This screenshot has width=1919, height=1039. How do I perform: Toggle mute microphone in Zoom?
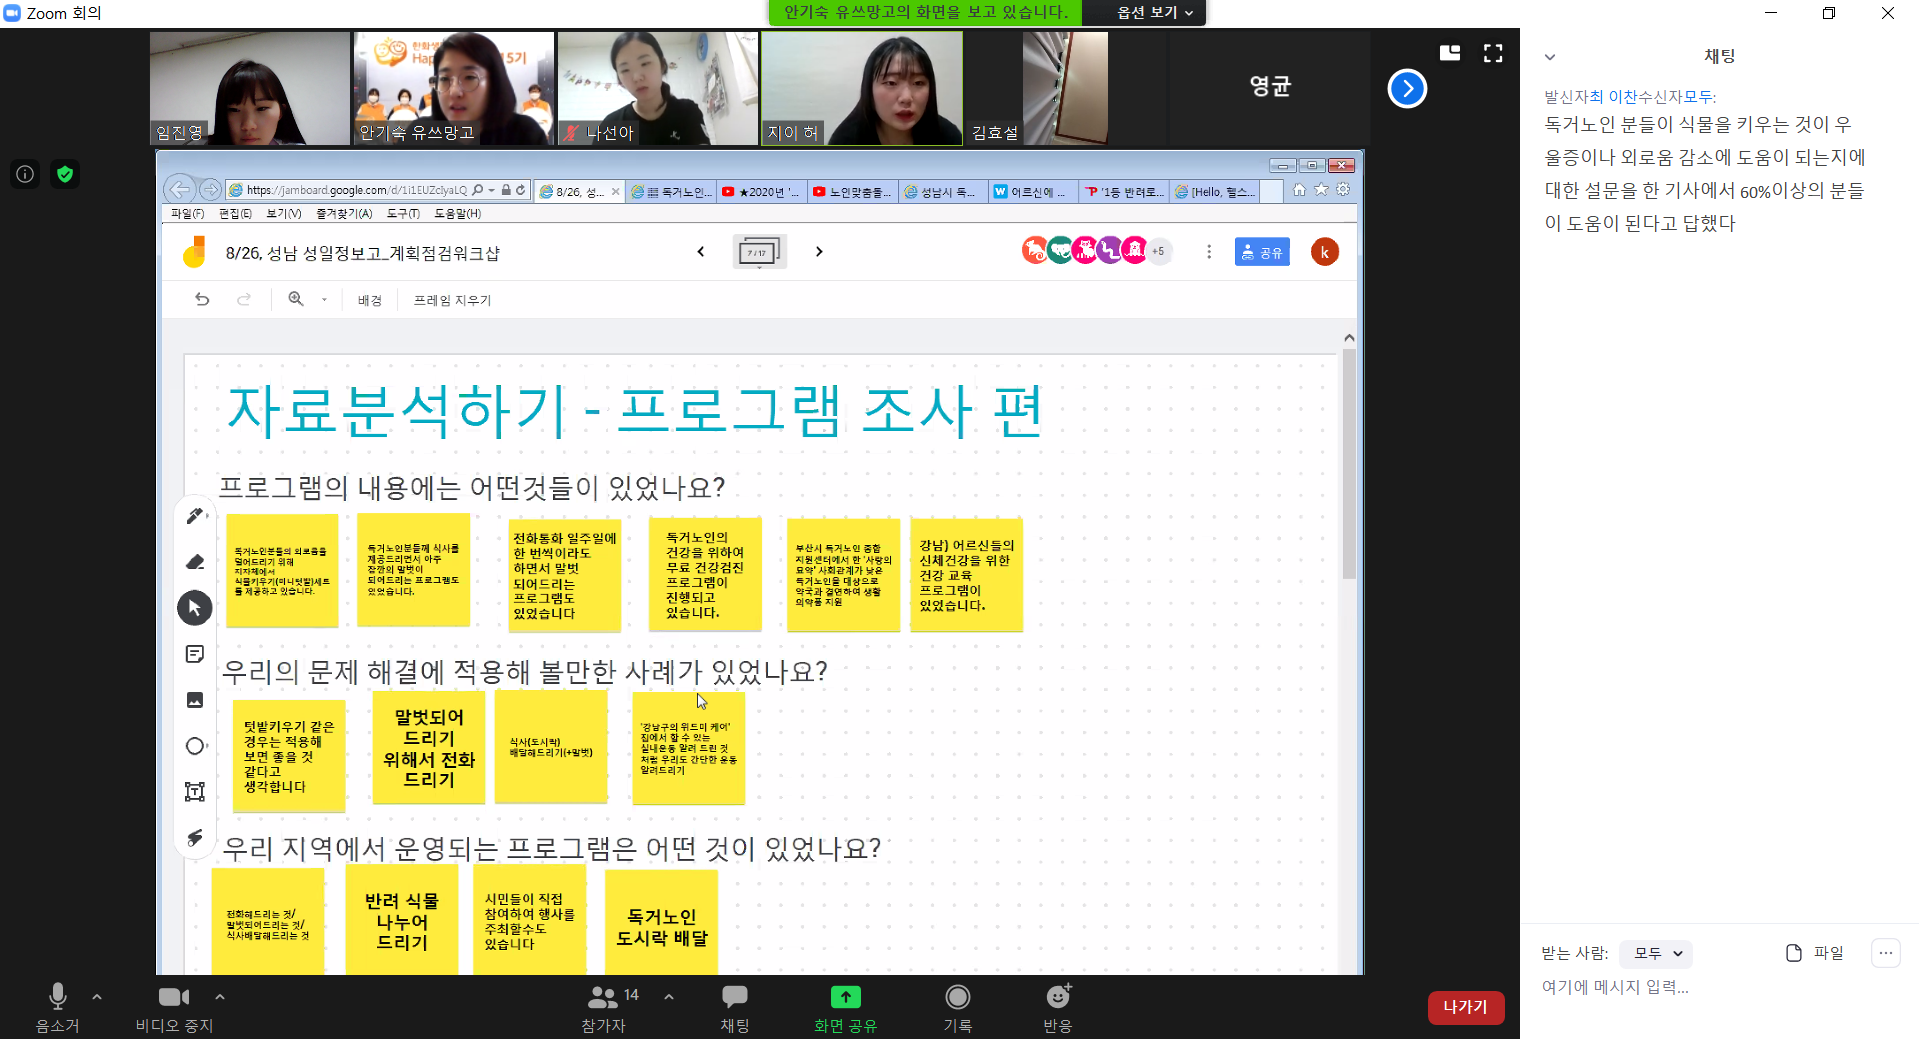[57, 1007]
